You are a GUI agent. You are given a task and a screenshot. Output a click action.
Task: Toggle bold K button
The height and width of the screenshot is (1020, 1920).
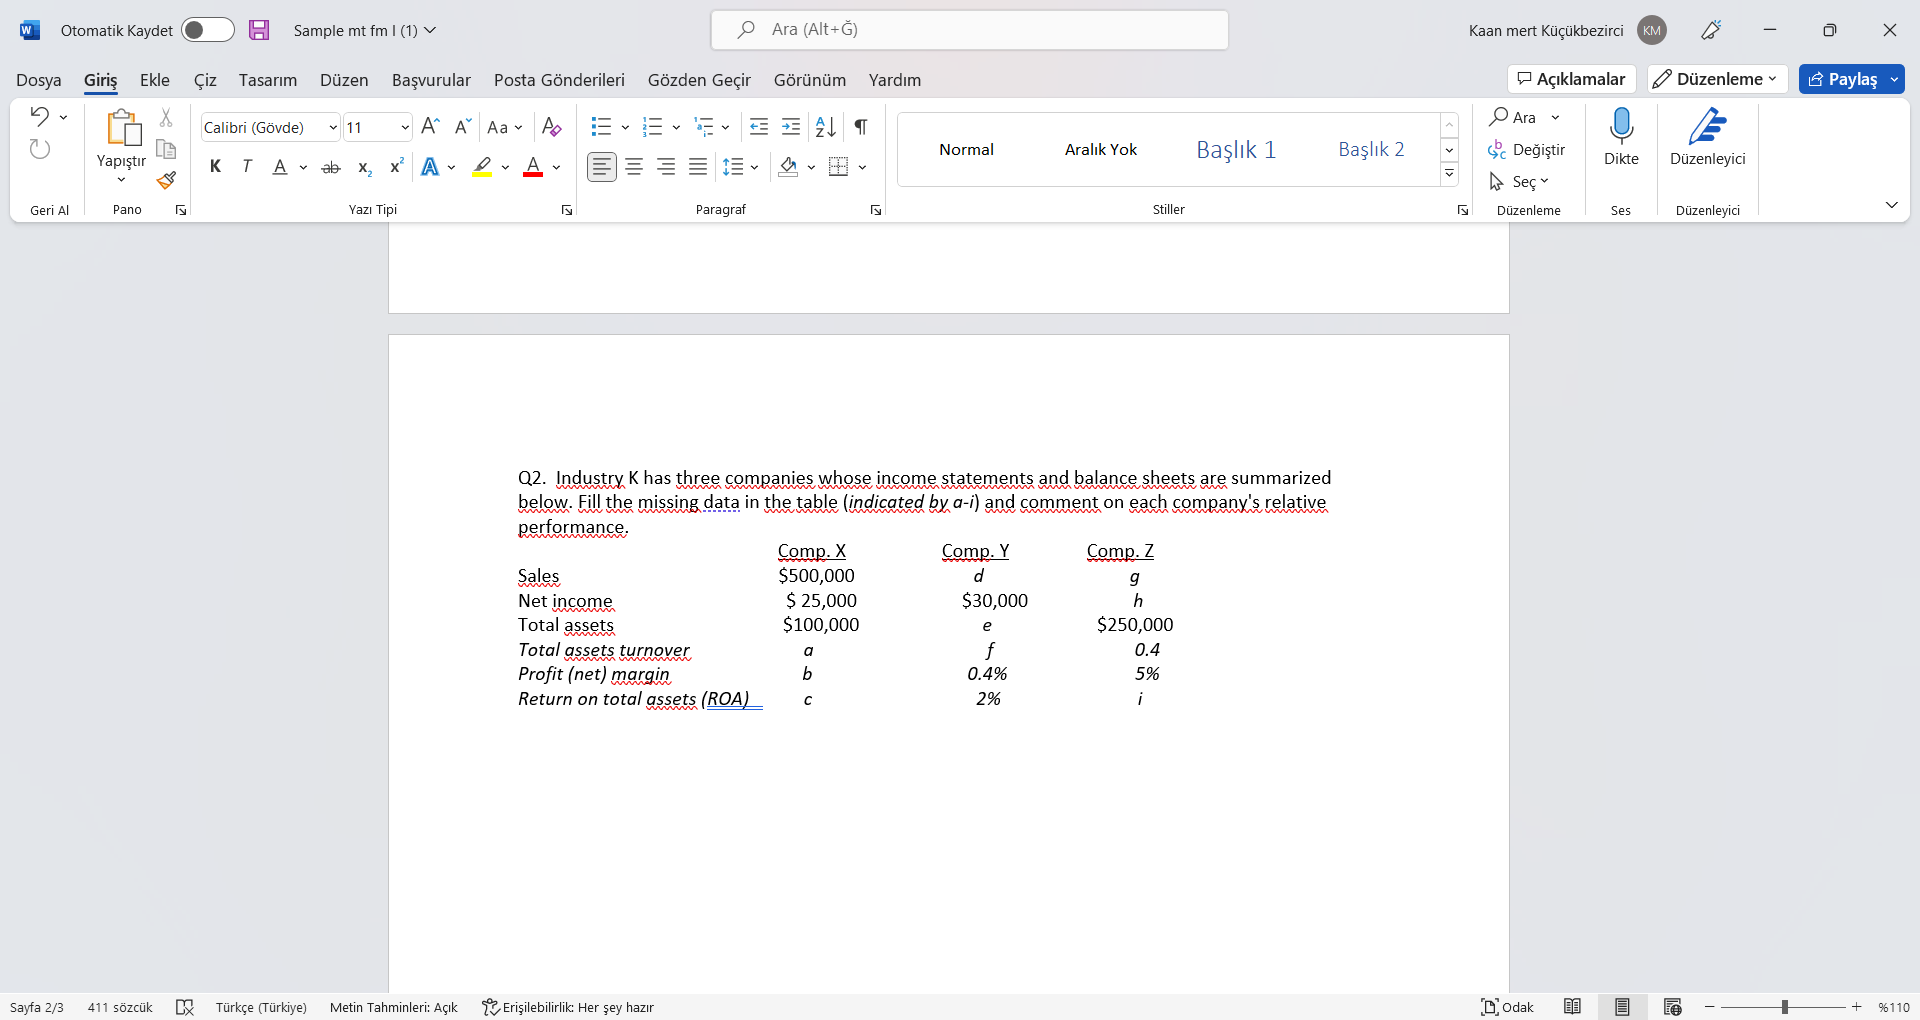pos(215,167)
